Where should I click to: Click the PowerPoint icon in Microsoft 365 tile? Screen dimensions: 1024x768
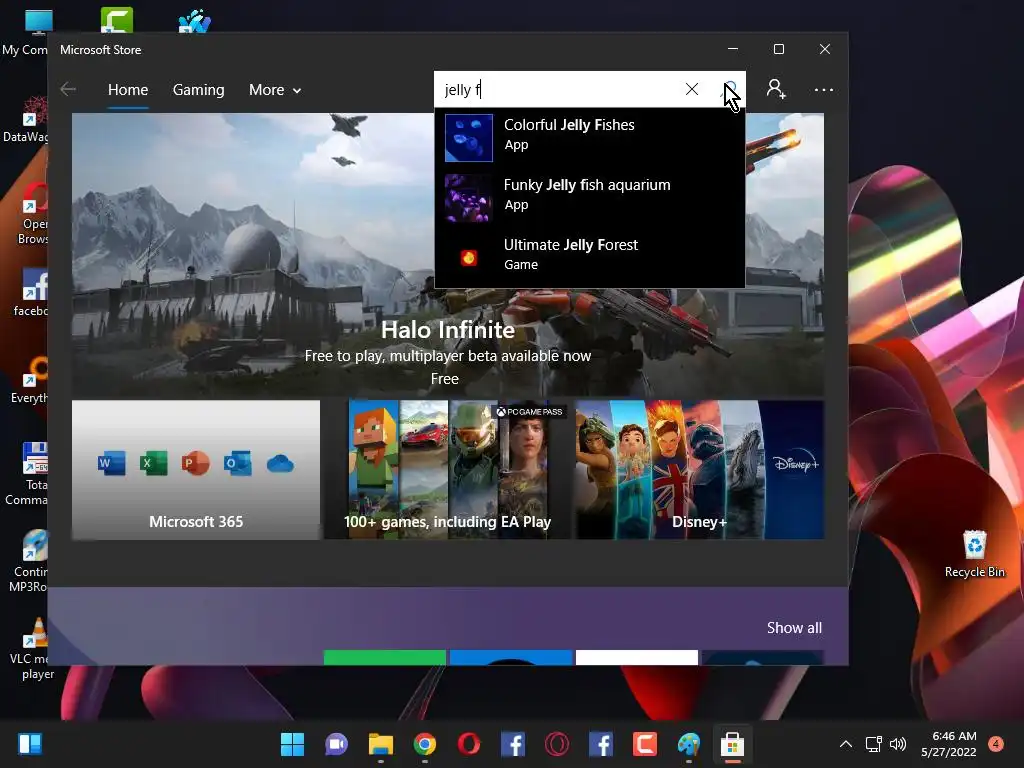(x=195, y=464)
